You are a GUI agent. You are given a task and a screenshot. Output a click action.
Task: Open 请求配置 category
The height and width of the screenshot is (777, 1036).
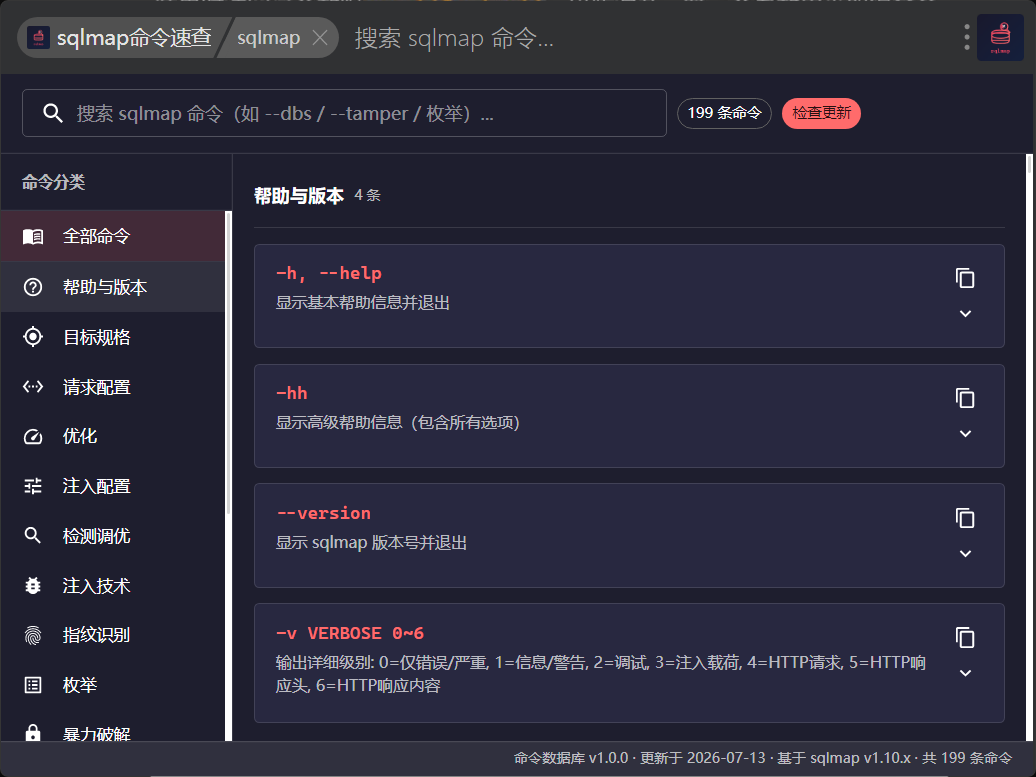click(x=113, y=387)
